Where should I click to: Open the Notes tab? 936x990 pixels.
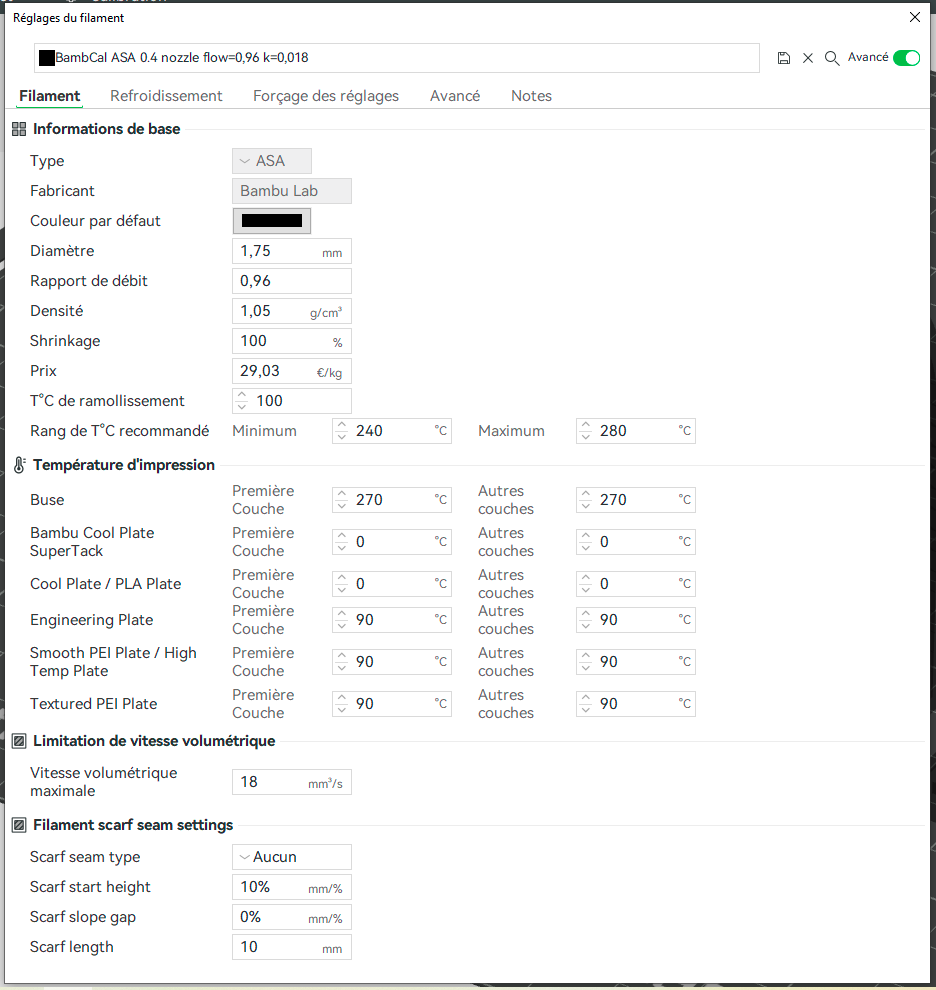pos(531,96)
